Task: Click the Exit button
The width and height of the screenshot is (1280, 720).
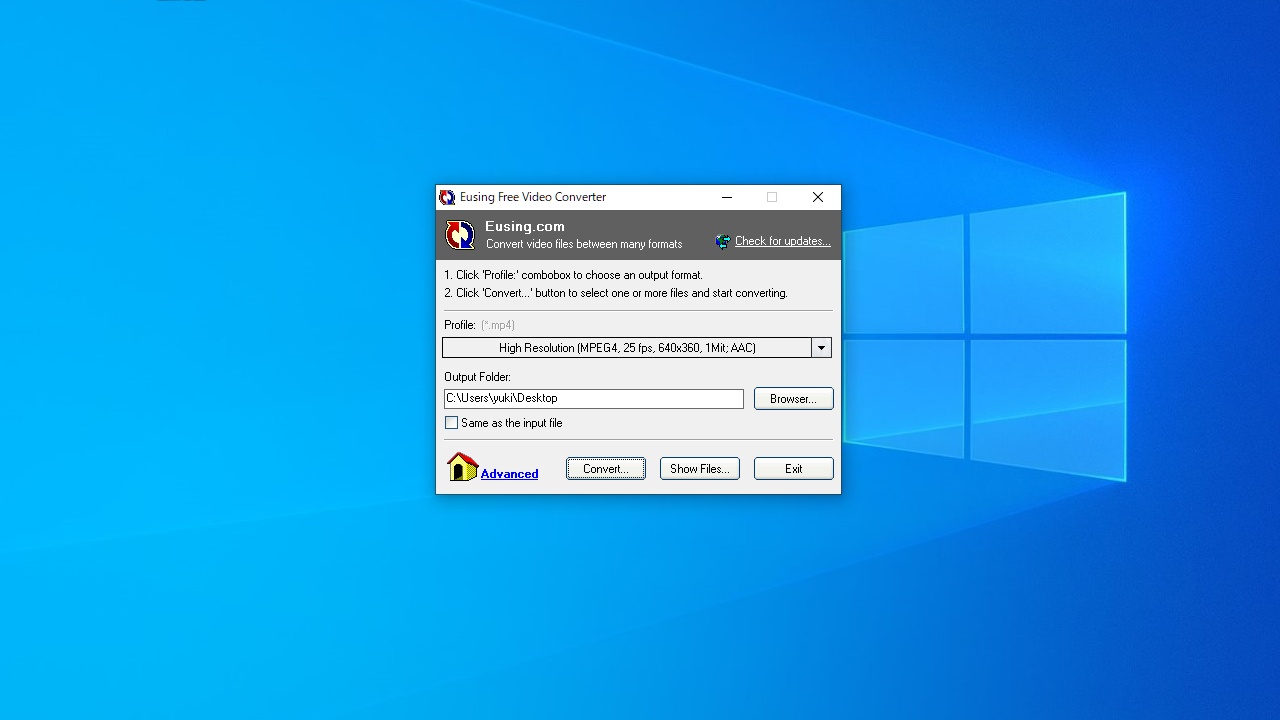Action: click(x=794, y=469)
